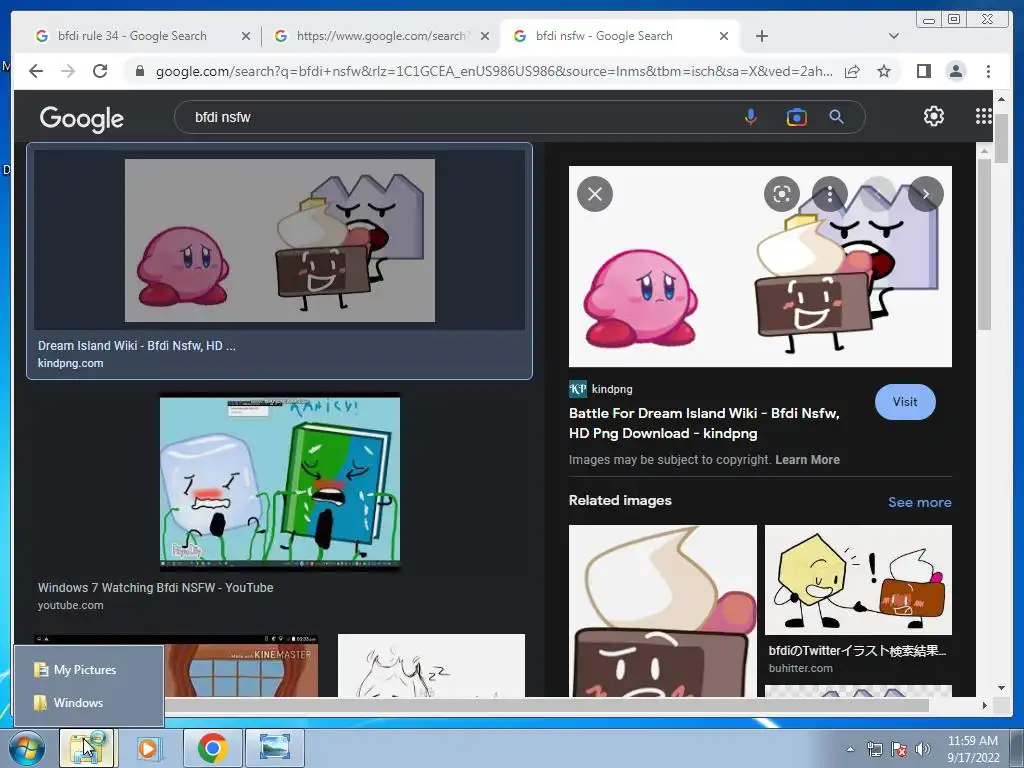Launch Windows Media Player from taskbar
The image size is (1024, 768).
(x=149, y=748)
